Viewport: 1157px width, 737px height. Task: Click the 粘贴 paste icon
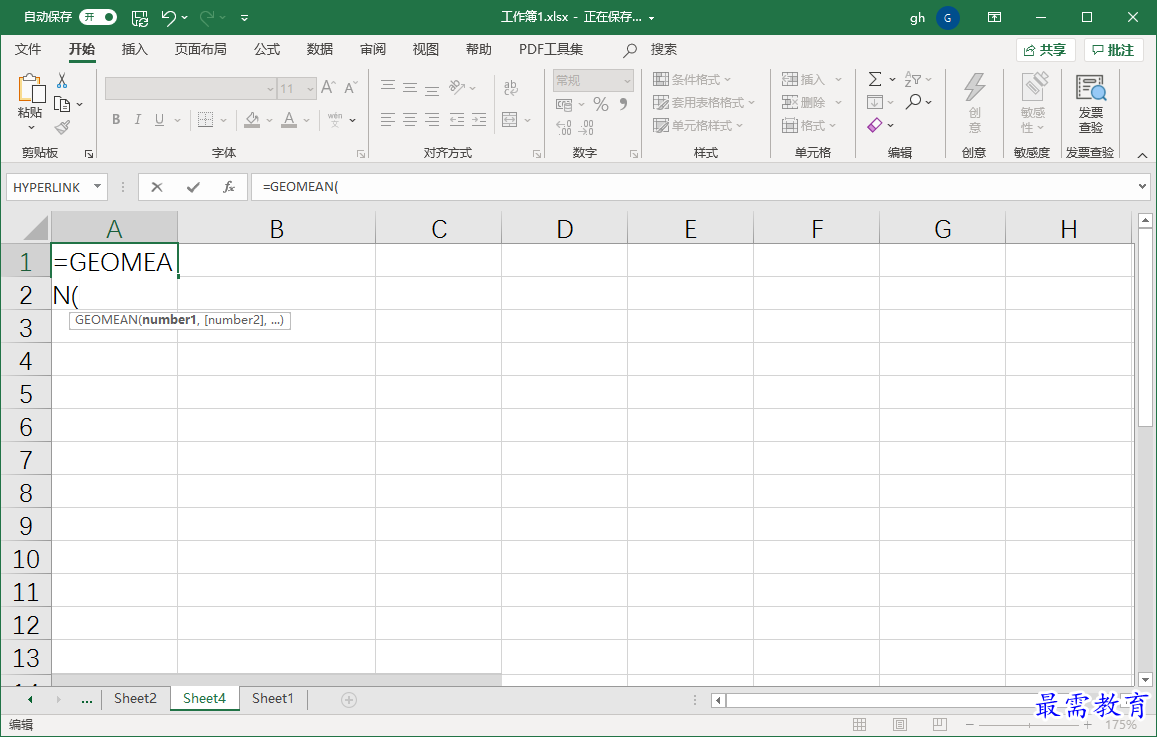pyautogui.click(x=31, y=89)
